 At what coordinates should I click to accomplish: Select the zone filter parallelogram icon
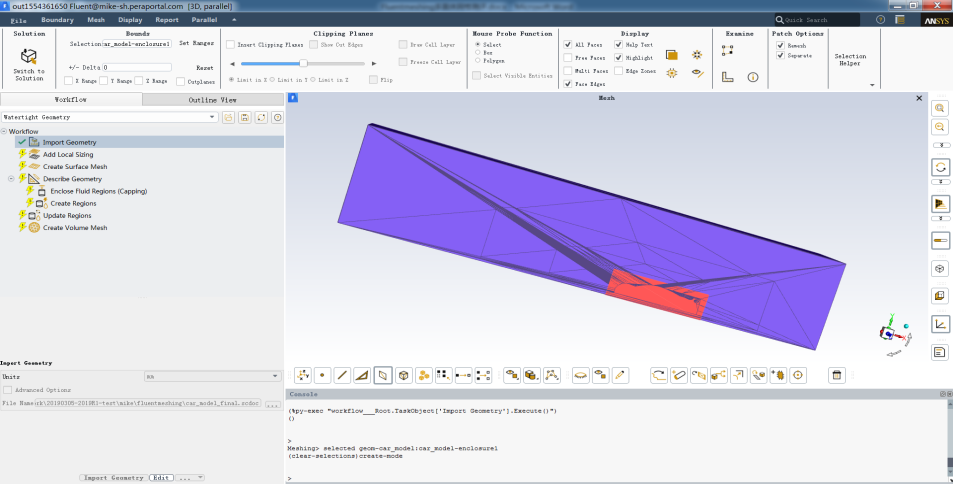(x=383, y=376)
